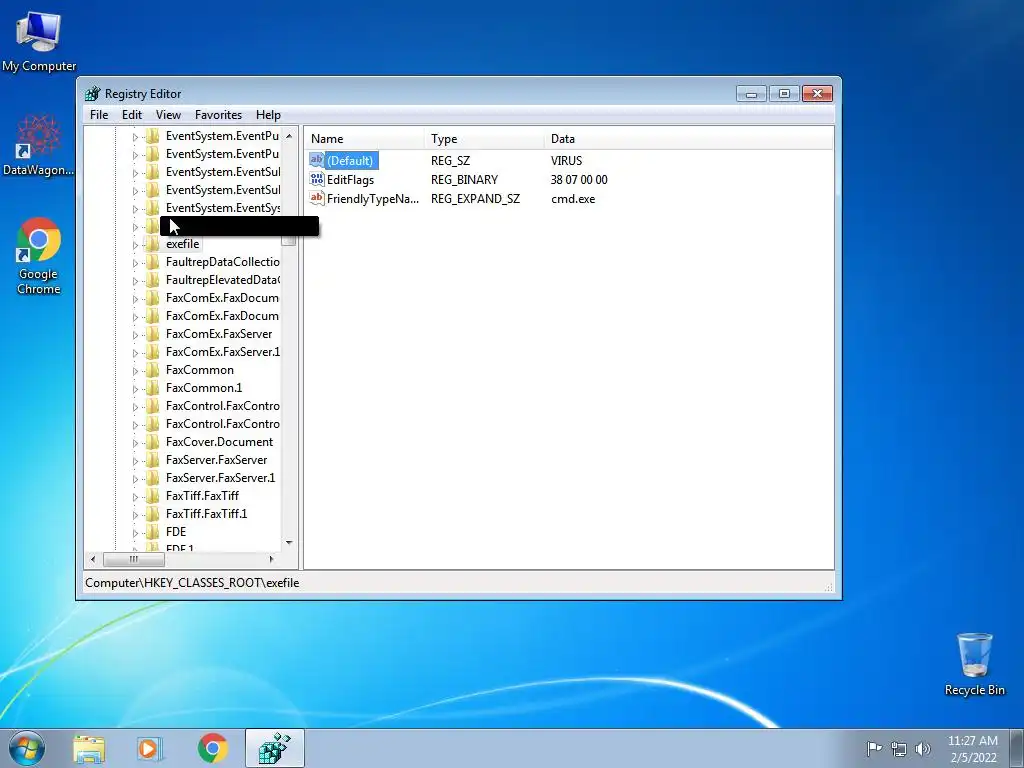
Task: Expand the FaxComEx.FaxServer key
Action: pyautogui.click(x=135, y=335)
